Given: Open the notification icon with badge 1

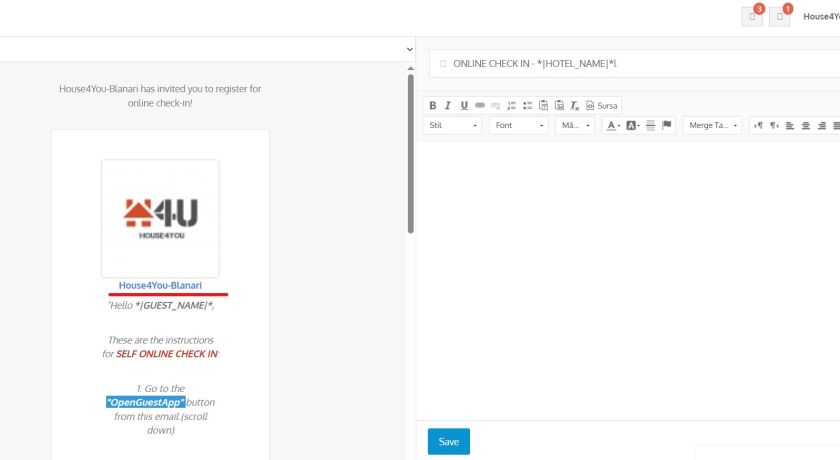Looking at the screenshot, I should tap(779, 17).
